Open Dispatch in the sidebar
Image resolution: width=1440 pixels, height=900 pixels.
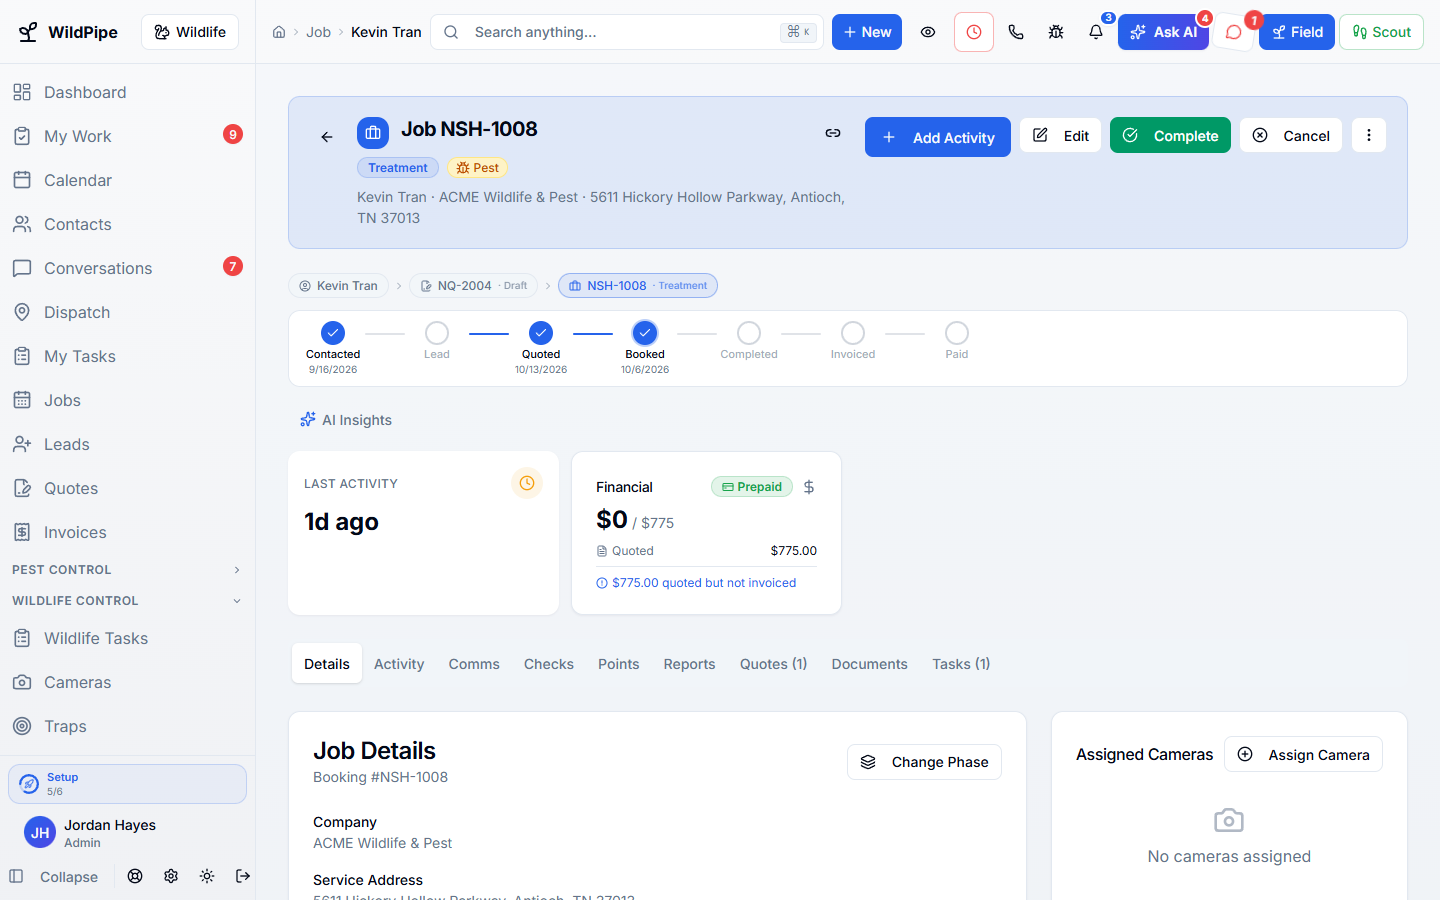(x=127, y=312)
